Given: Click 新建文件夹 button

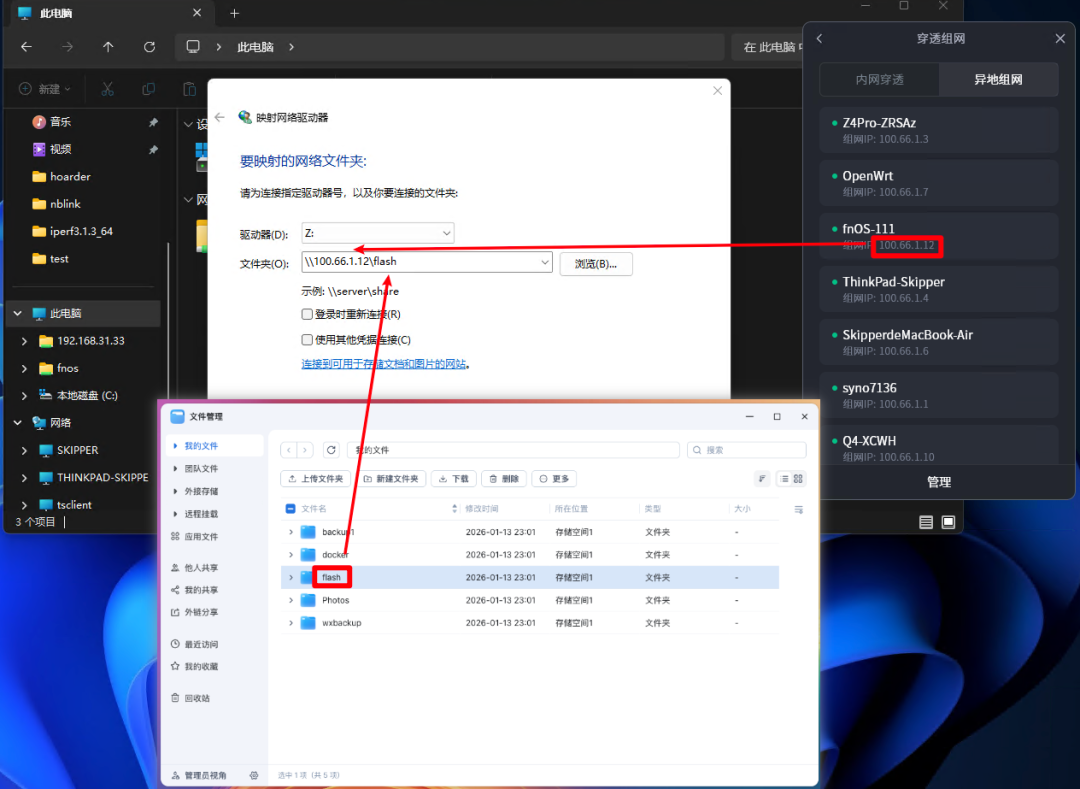Looking at the screenshot, I should coord(391,478).
